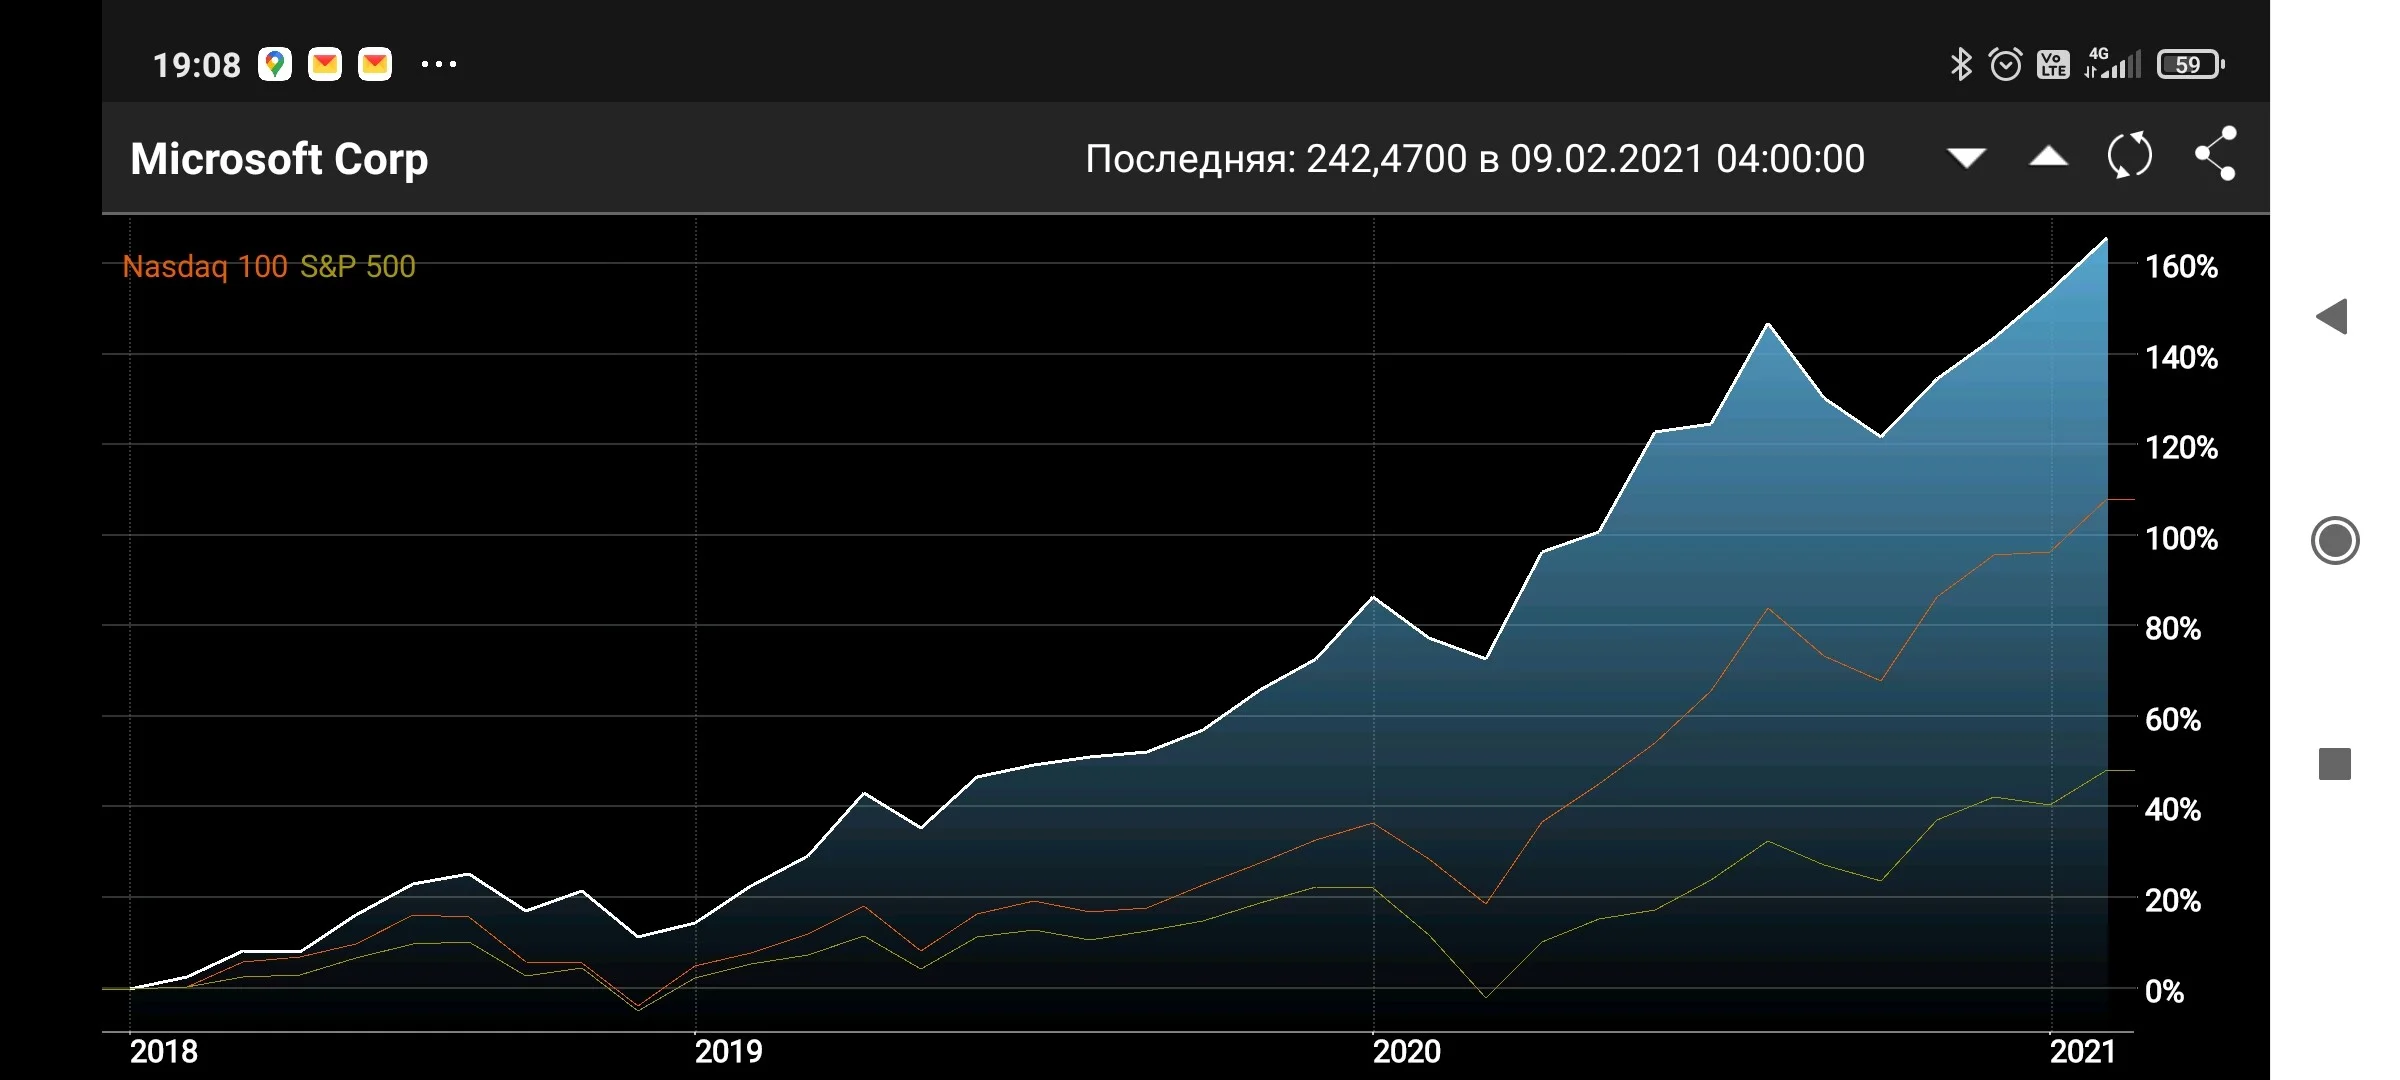Tap the battery 59 indicator
The height and width of the screenshot is (1080, 2400).
2190,65
